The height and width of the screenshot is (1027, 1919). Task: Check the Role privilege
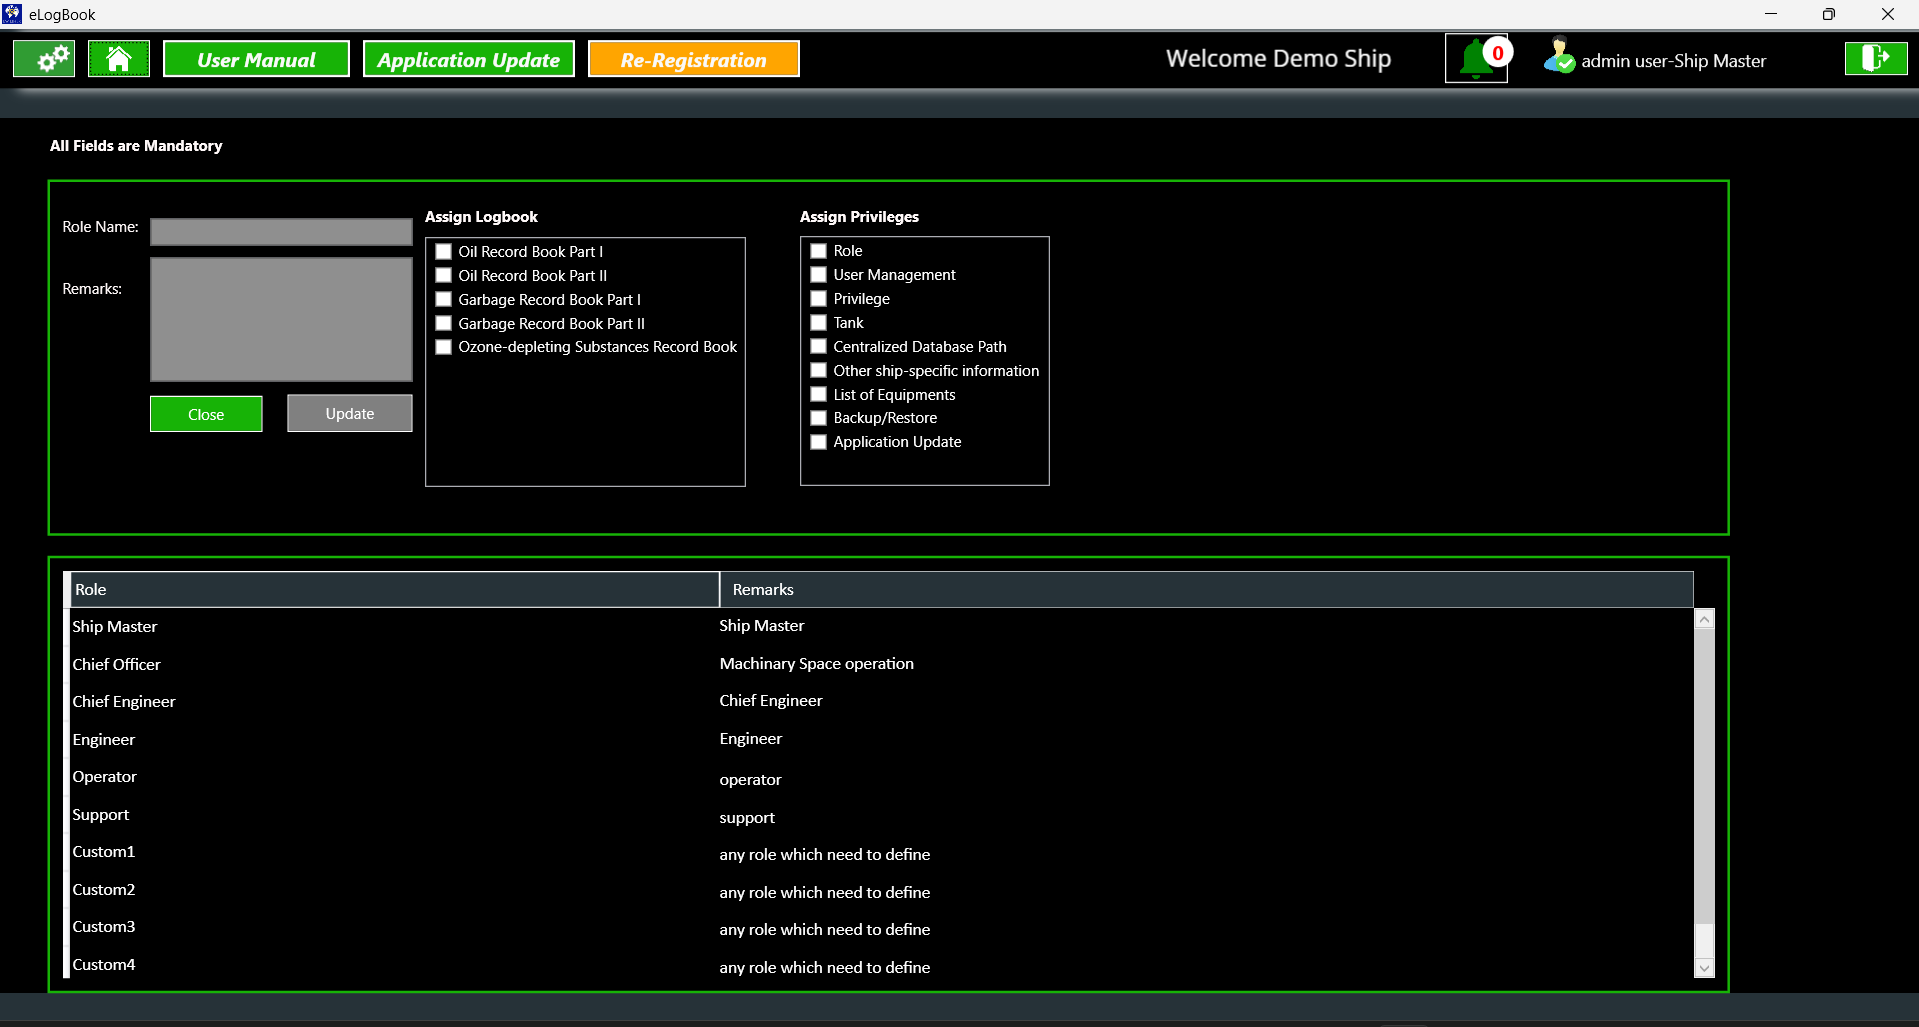[818, 250]
